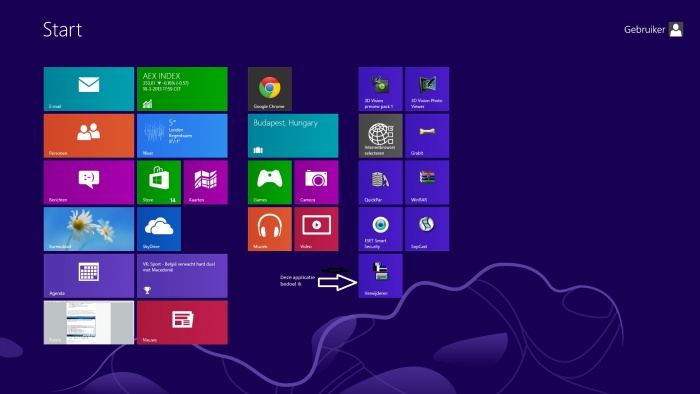This screenshot has width=700, height=394.
Task: Open the Personen tile
Action: pyautogui.click(x=89, y=136)
